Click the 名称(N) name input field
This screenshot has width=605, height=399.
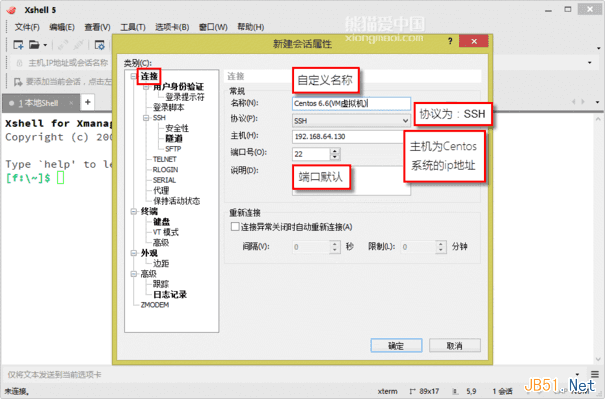pos(351,103)
